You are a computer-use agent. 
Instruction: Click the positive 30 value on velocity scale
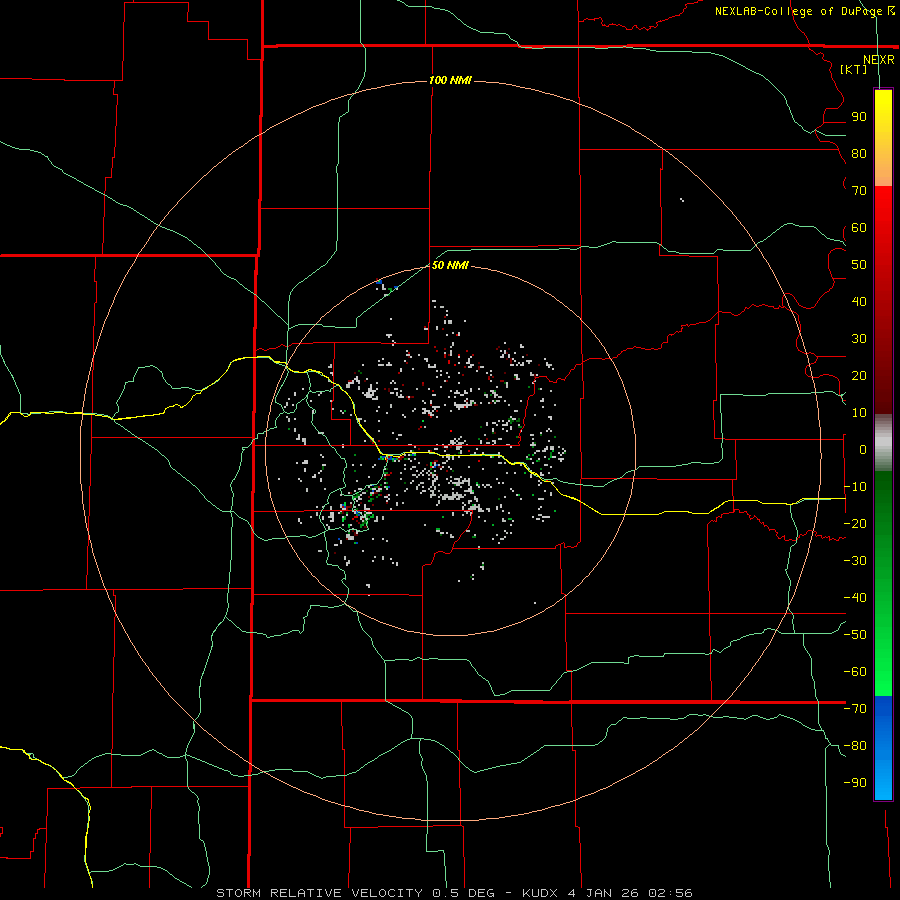859,339
